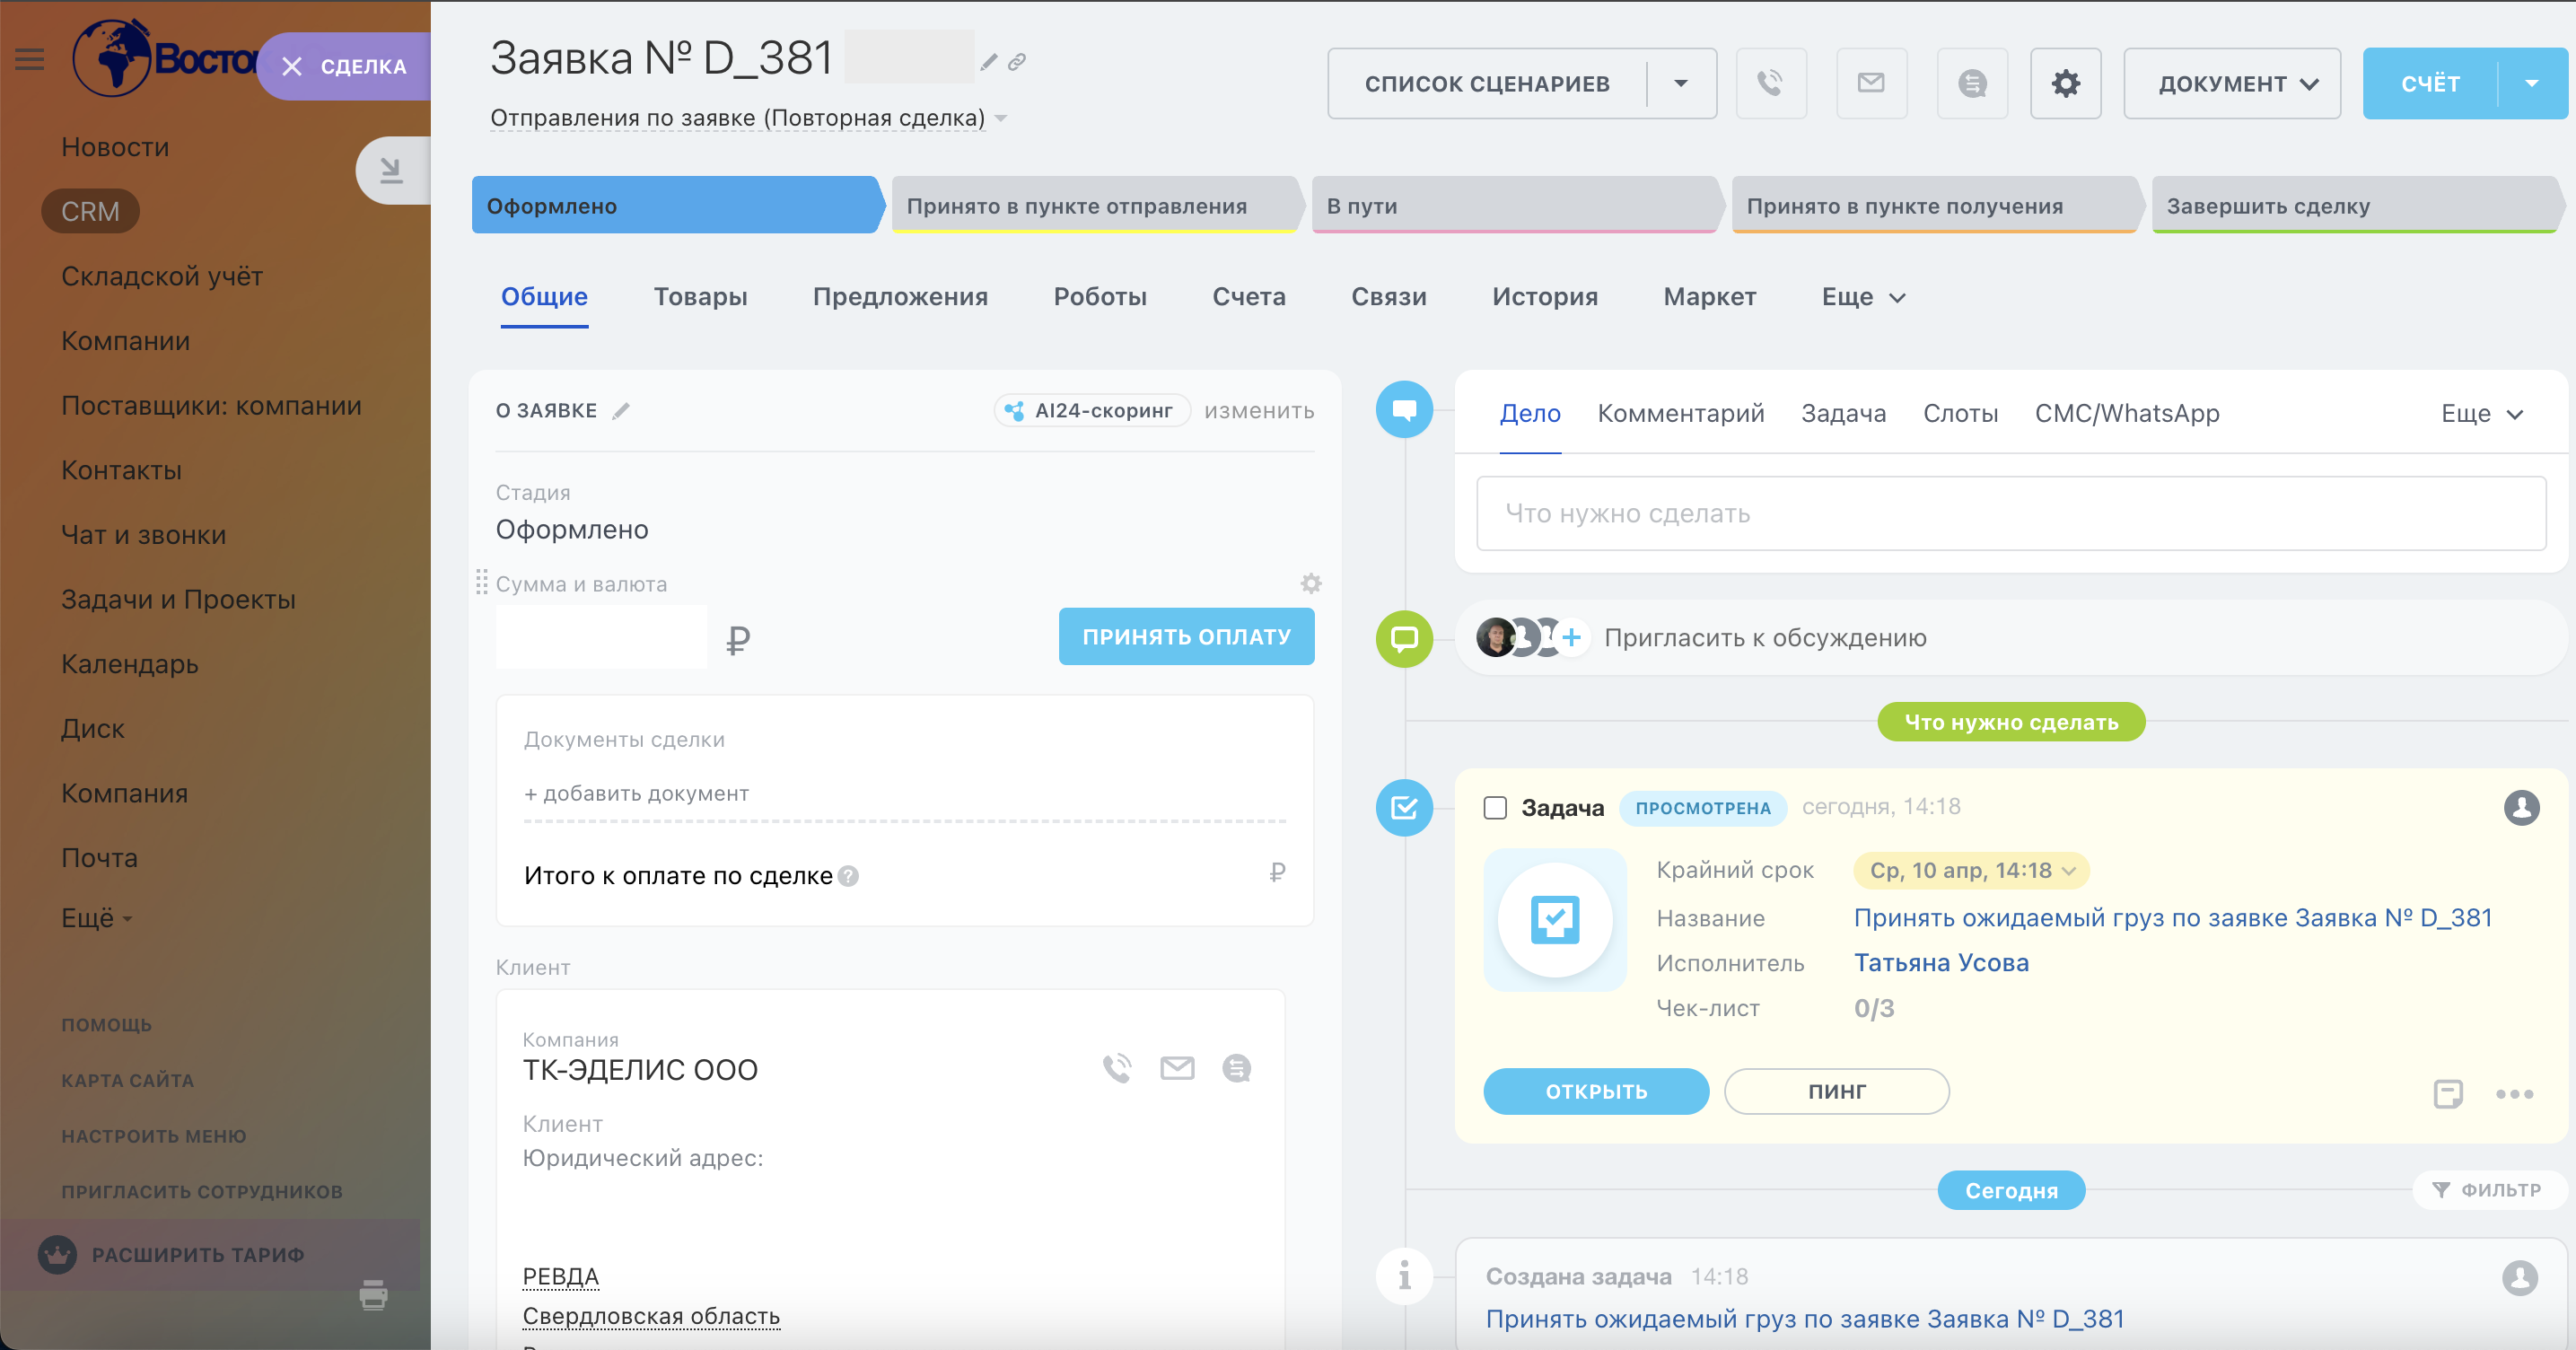Open the Документ dropdown
2576x1350 pixels.
tap(2232, 83)
